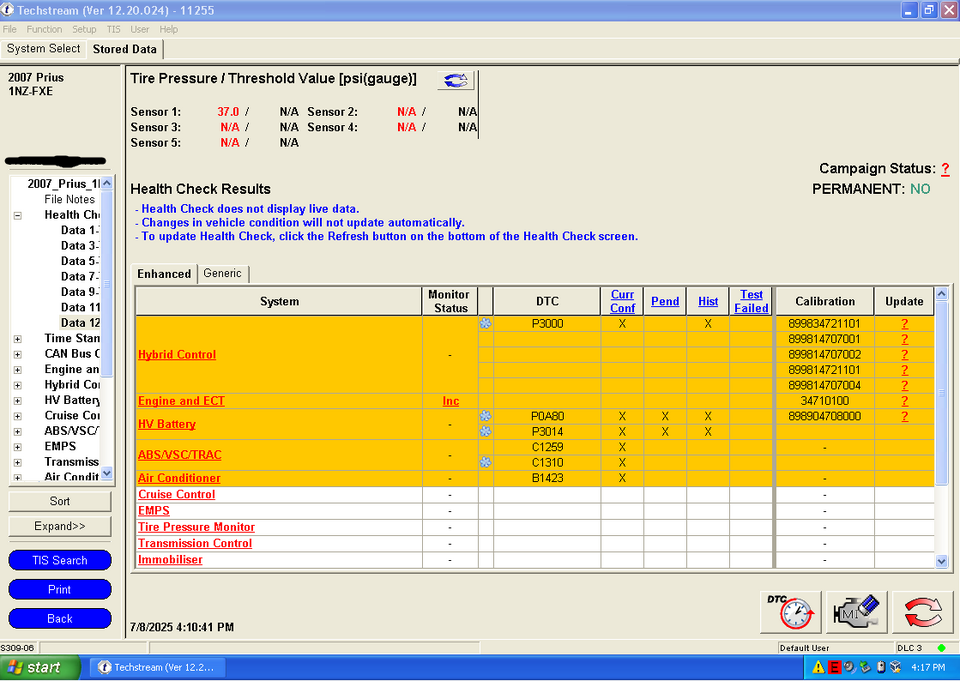
Task: Open the Function menu
Action: [44, 29]
